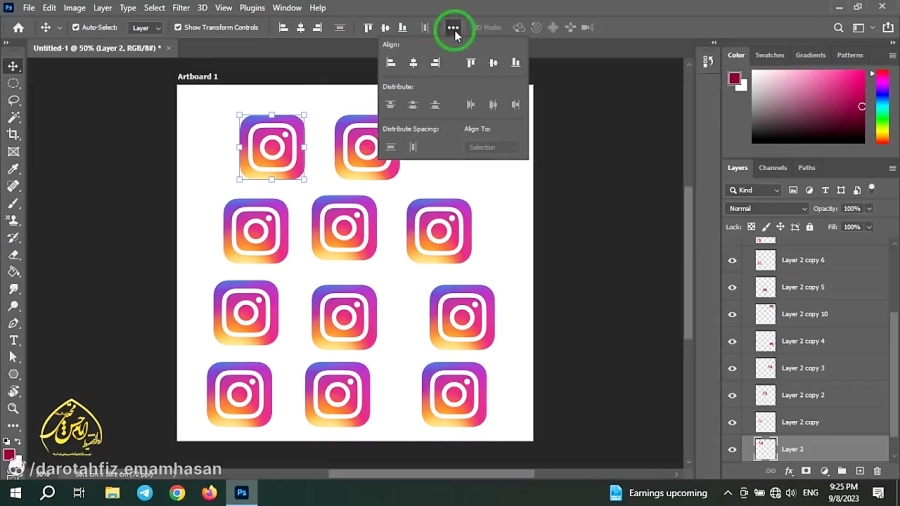Screen dimensions: 900x506
Task: Open the Plugins menu
Action: click(x=252, y=8)
